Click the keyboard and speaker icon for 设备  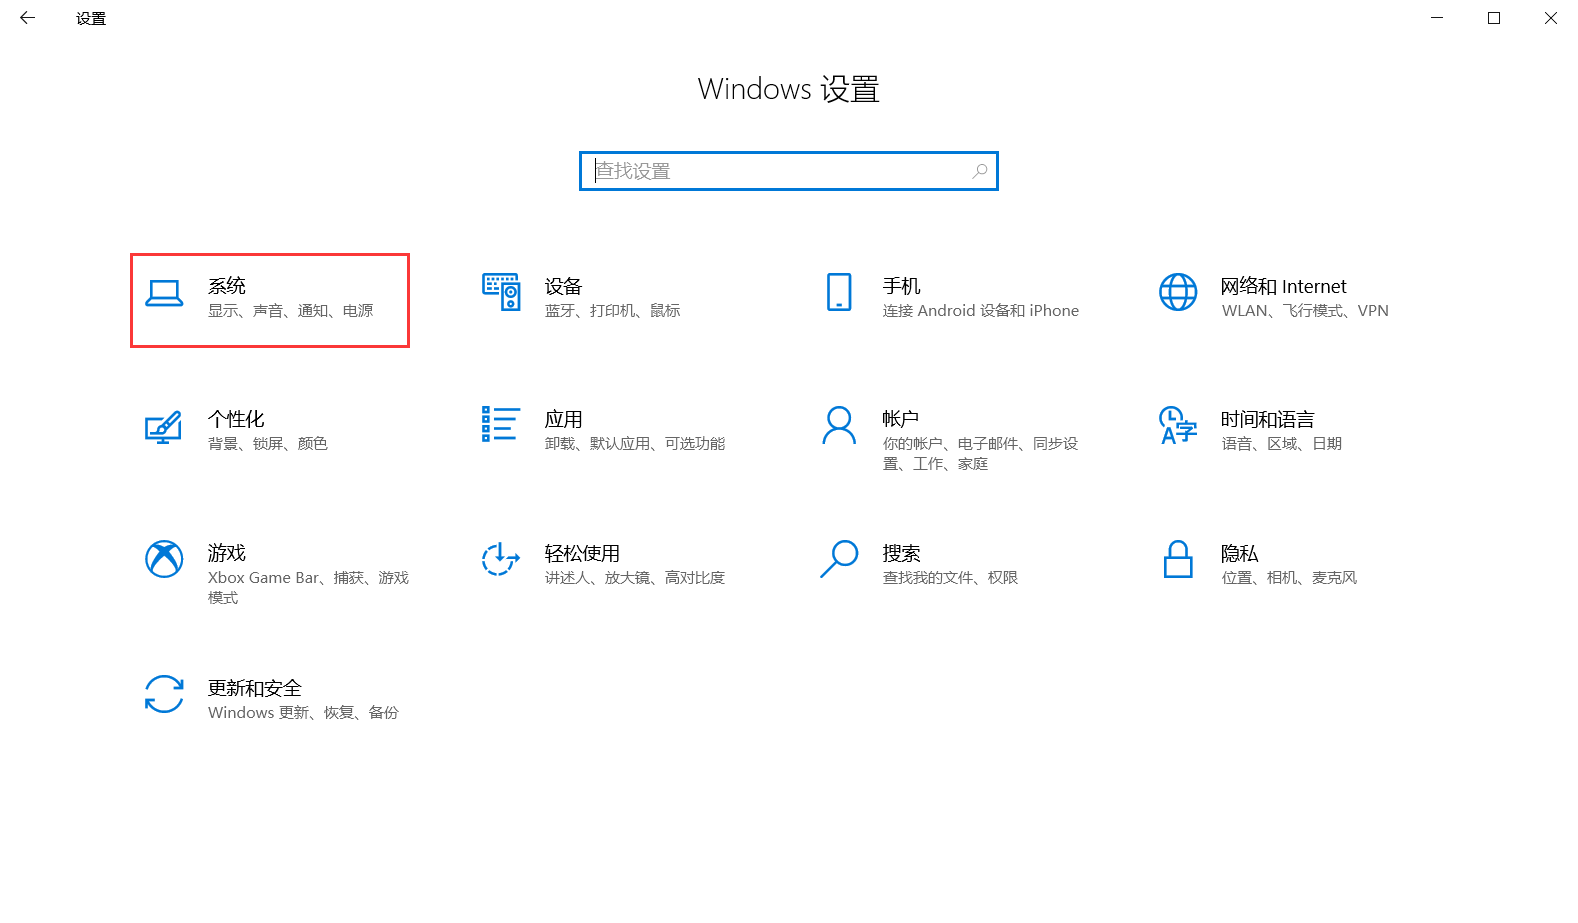coord(501,292)
